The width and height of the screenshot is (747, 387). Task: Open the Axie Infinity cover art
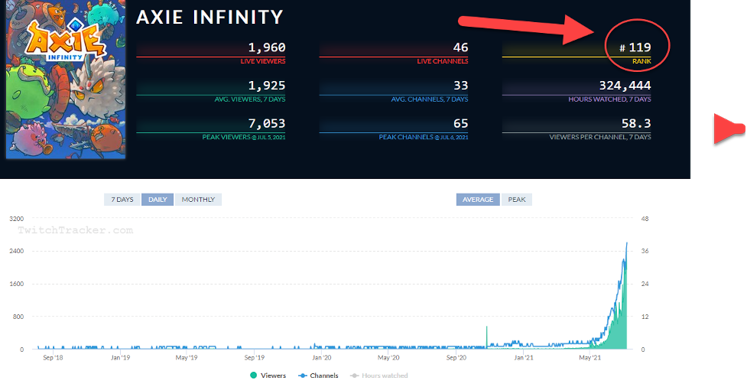tap(66, 79)
